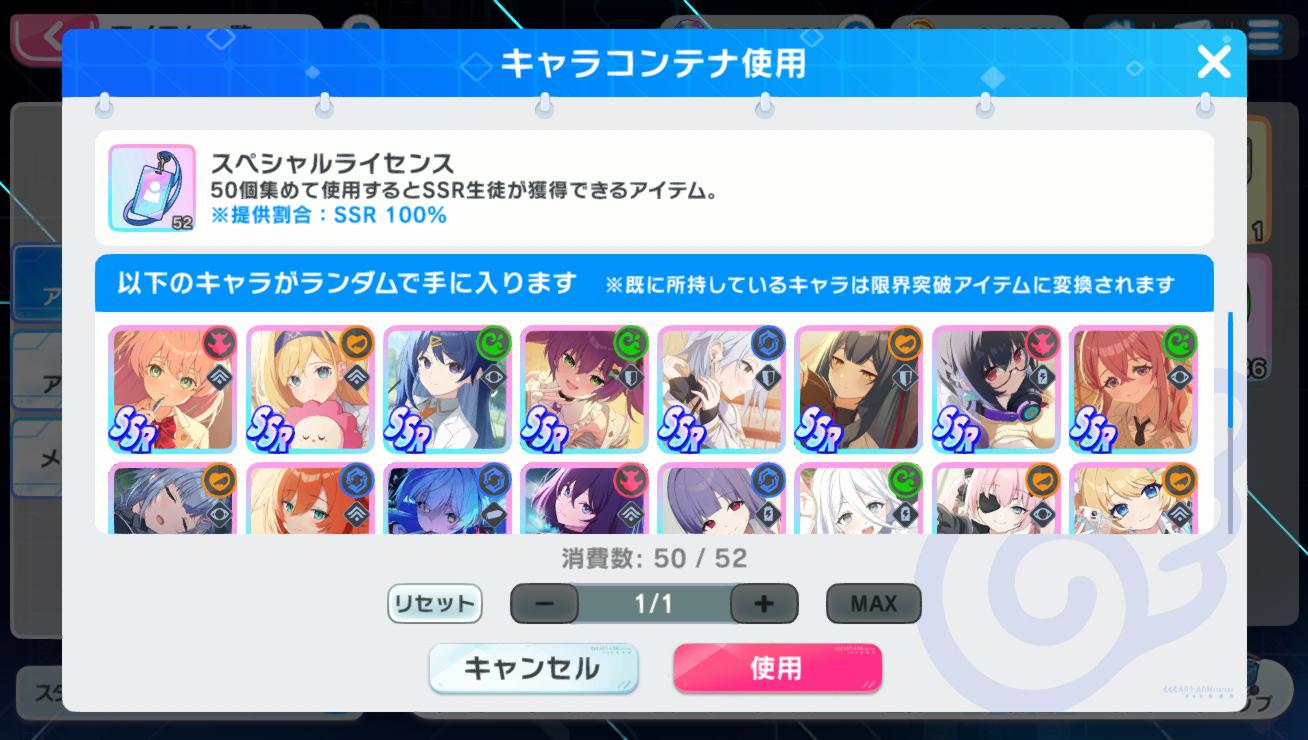Viewport: 1308px width, 740px height.
Task: Select the purple-haired winking SSR character
Action: tap(584, 389)
